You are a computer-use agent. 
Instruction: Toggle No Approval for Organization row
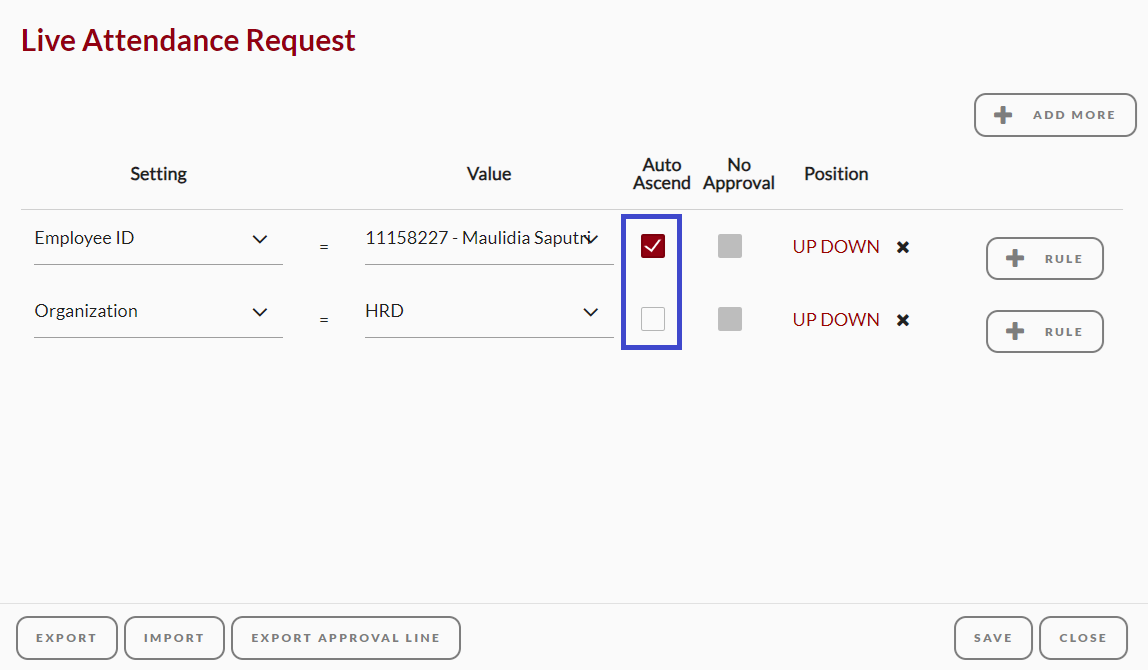pos(730,319)
